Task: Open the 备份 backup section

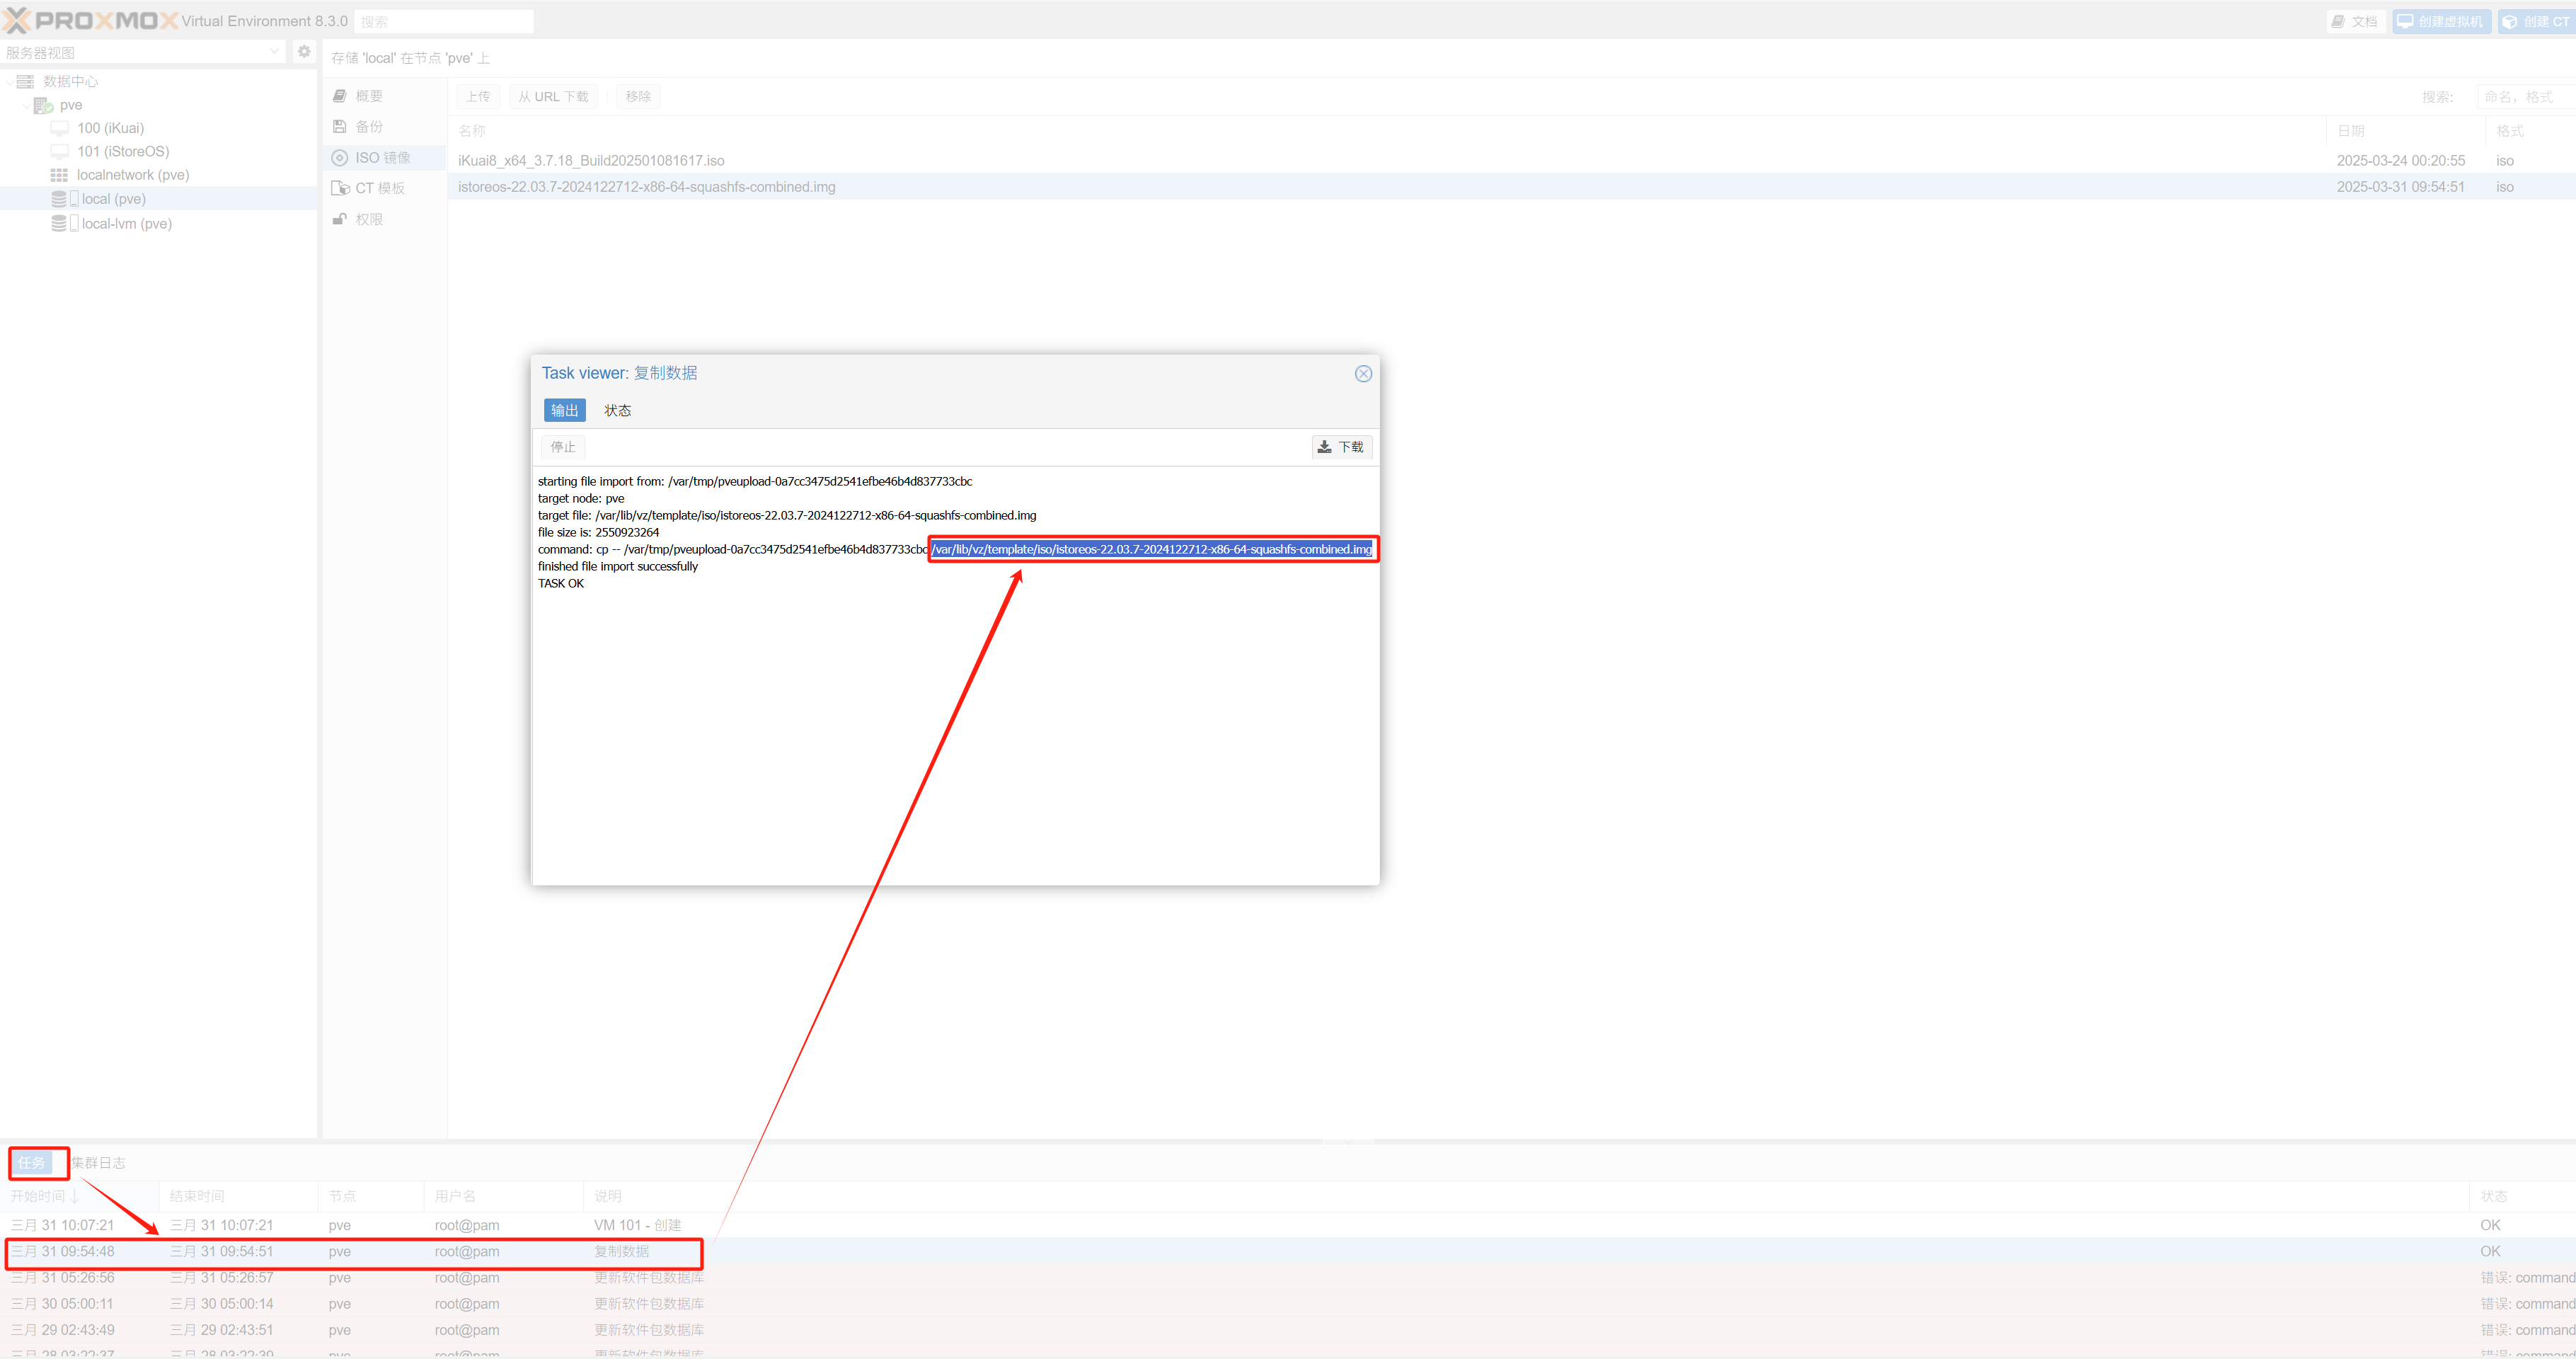Action: (x=368, y=127)
